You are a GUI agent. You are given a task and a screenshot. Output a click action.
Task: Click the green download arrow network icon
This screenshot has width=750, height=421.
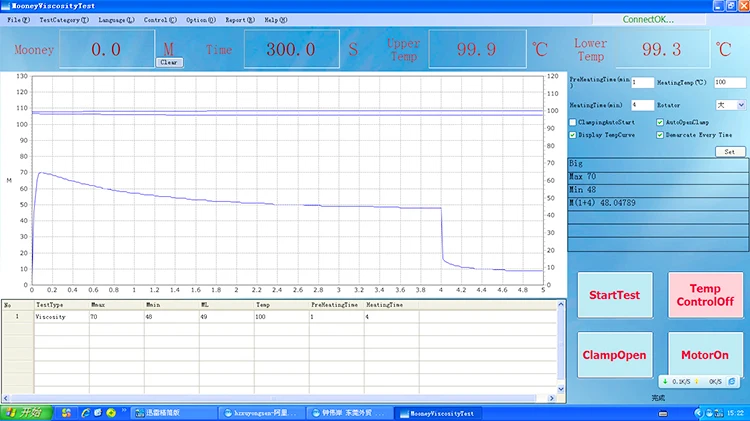coord(665,381)
